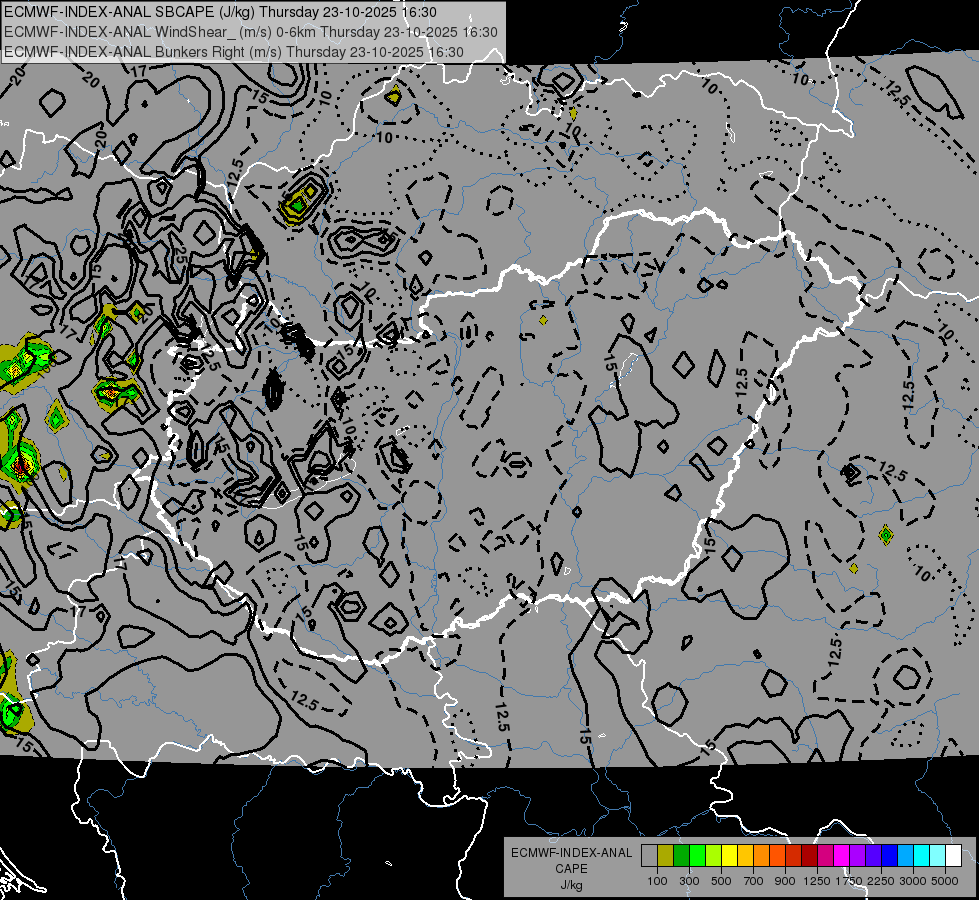Click the WindShear 0-6km title line
The width and height of the screenshot is (979, 900).
[x=250, y=32]
